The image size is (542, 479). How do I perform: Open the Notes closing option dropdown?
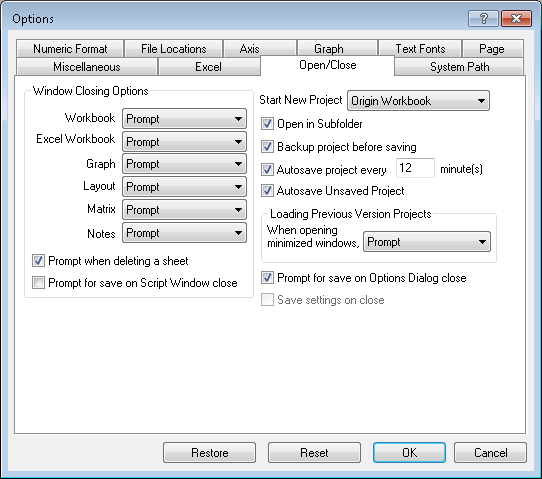click(184, 233)
